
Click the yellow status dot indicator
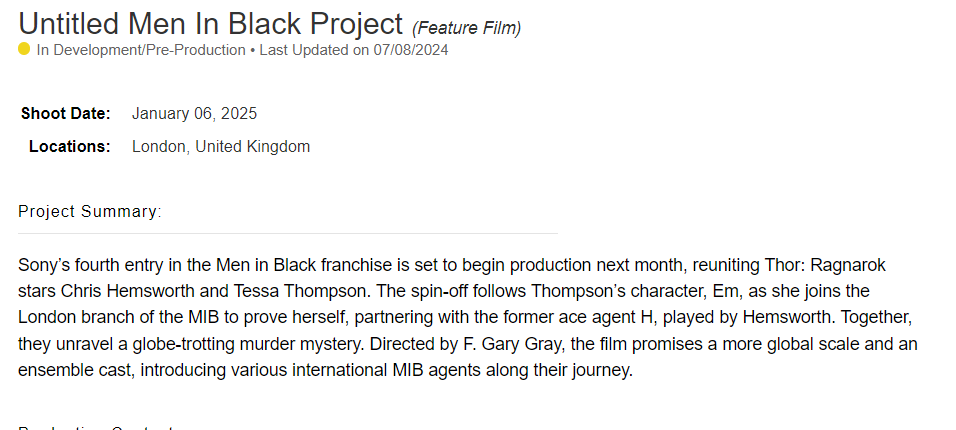click(x=24, y=49)
